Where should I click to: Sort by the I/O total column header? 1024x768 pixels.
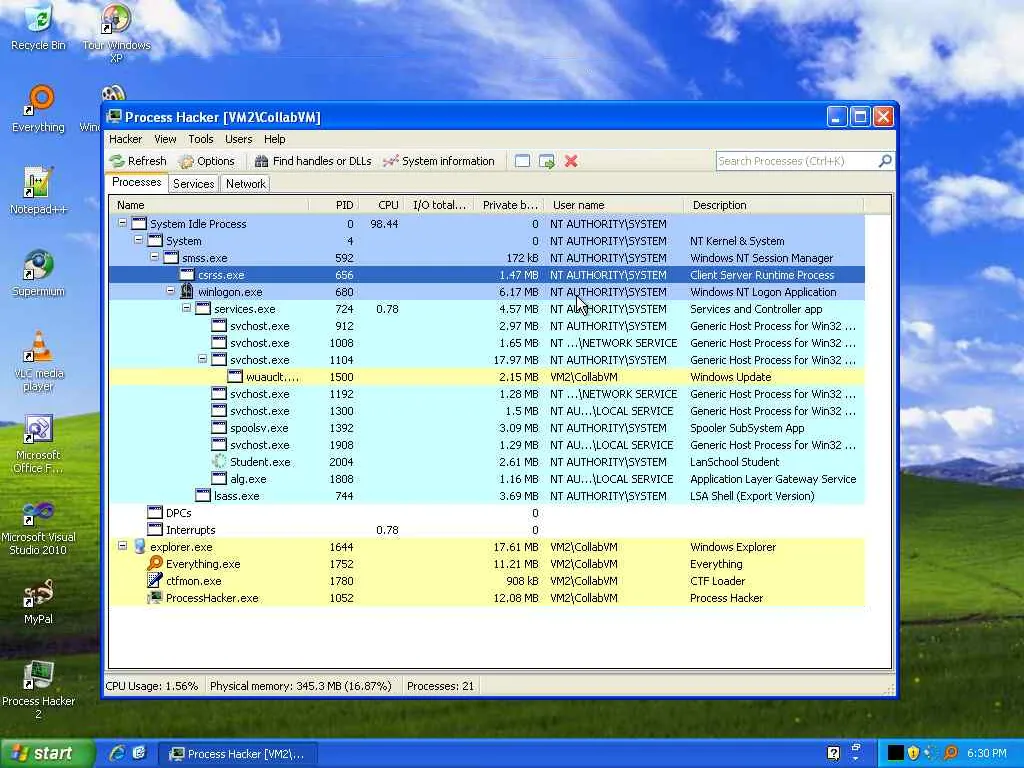pos(440,205)
